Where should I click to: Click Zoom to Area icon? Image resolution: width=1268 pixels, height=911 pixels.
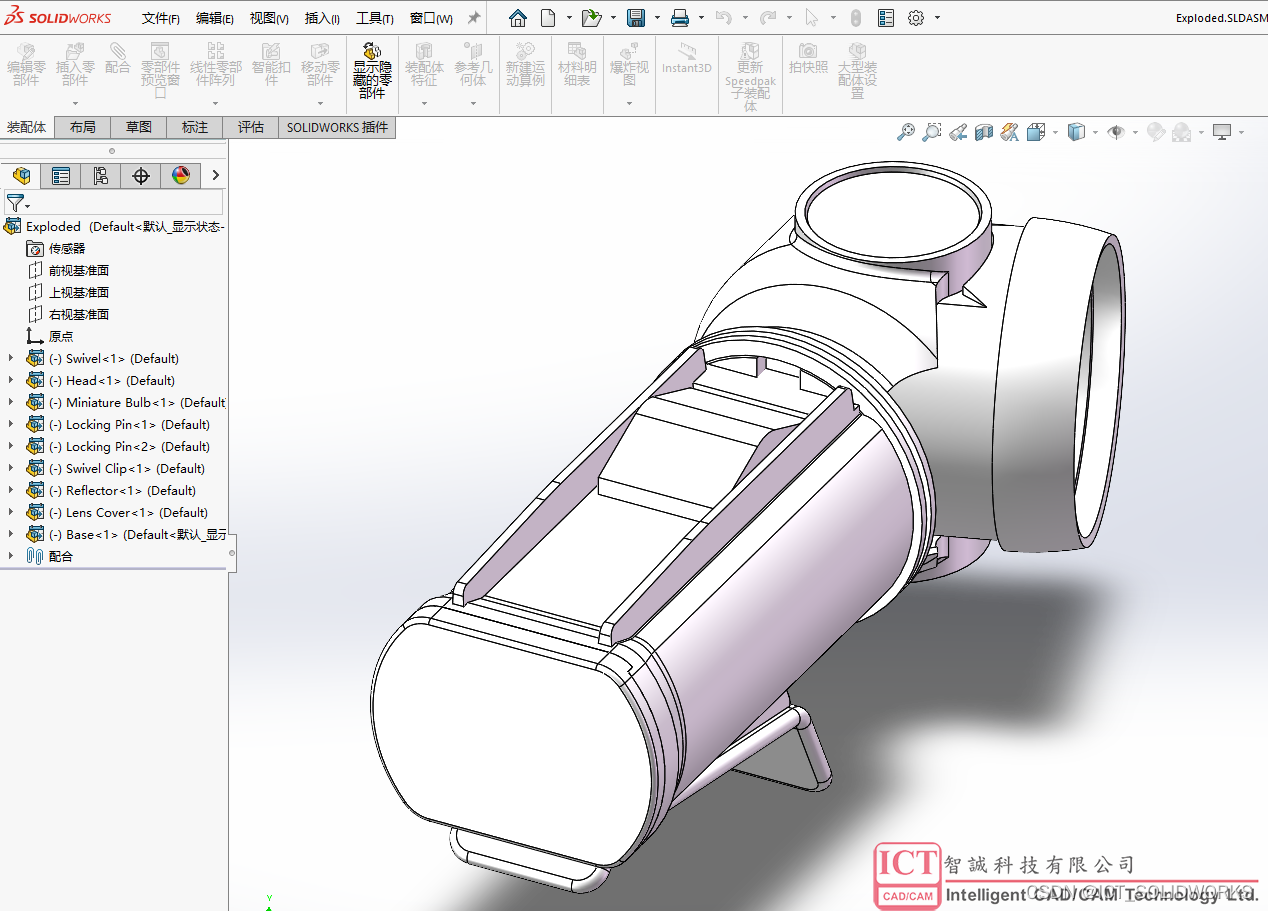click(x=932, y=131)
